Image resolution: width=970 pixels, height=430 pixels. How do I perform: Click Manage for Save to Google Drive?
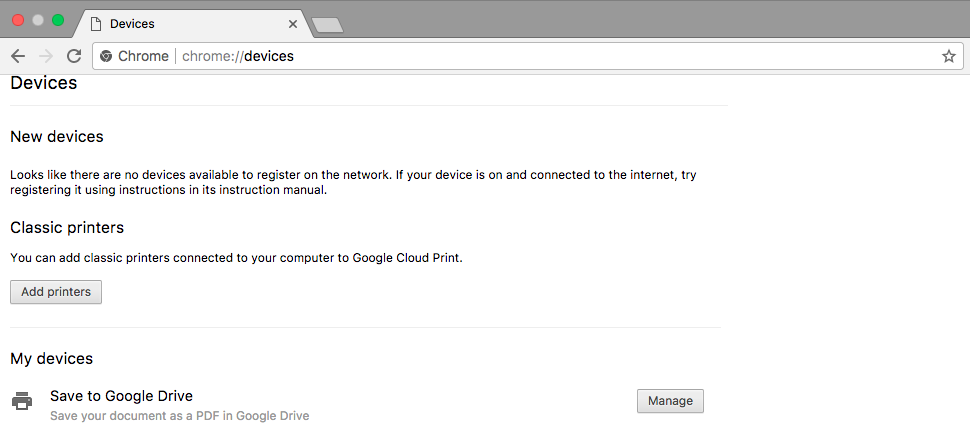[670, 401]
